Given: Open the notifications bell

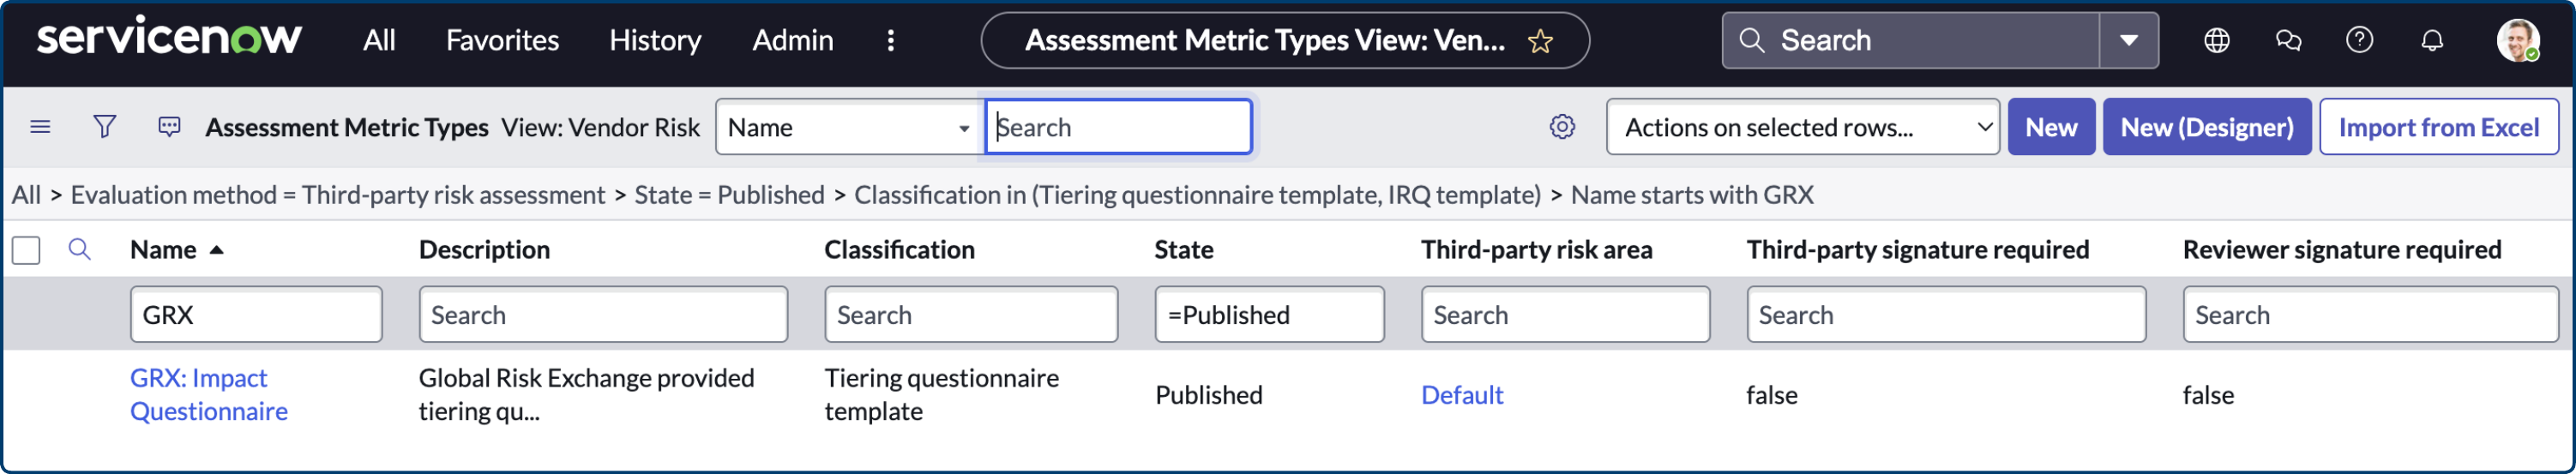Looking at the screenshot, I should 2431,41.
